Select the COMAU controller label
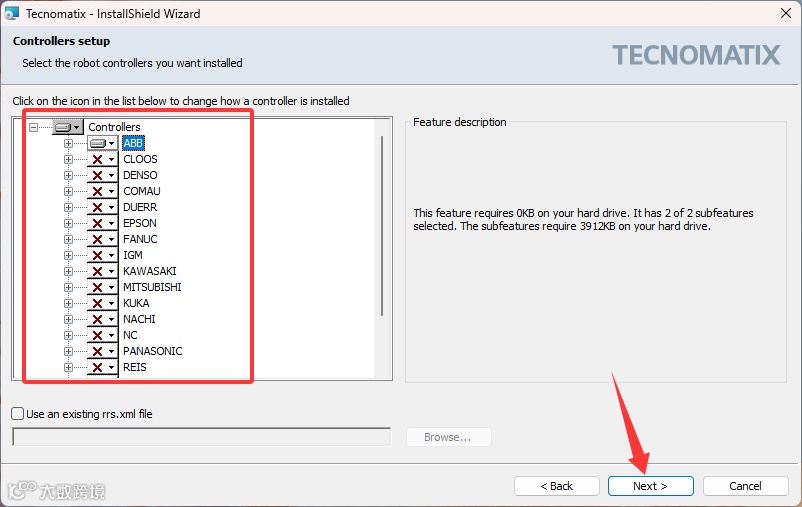 pos(142,191)
